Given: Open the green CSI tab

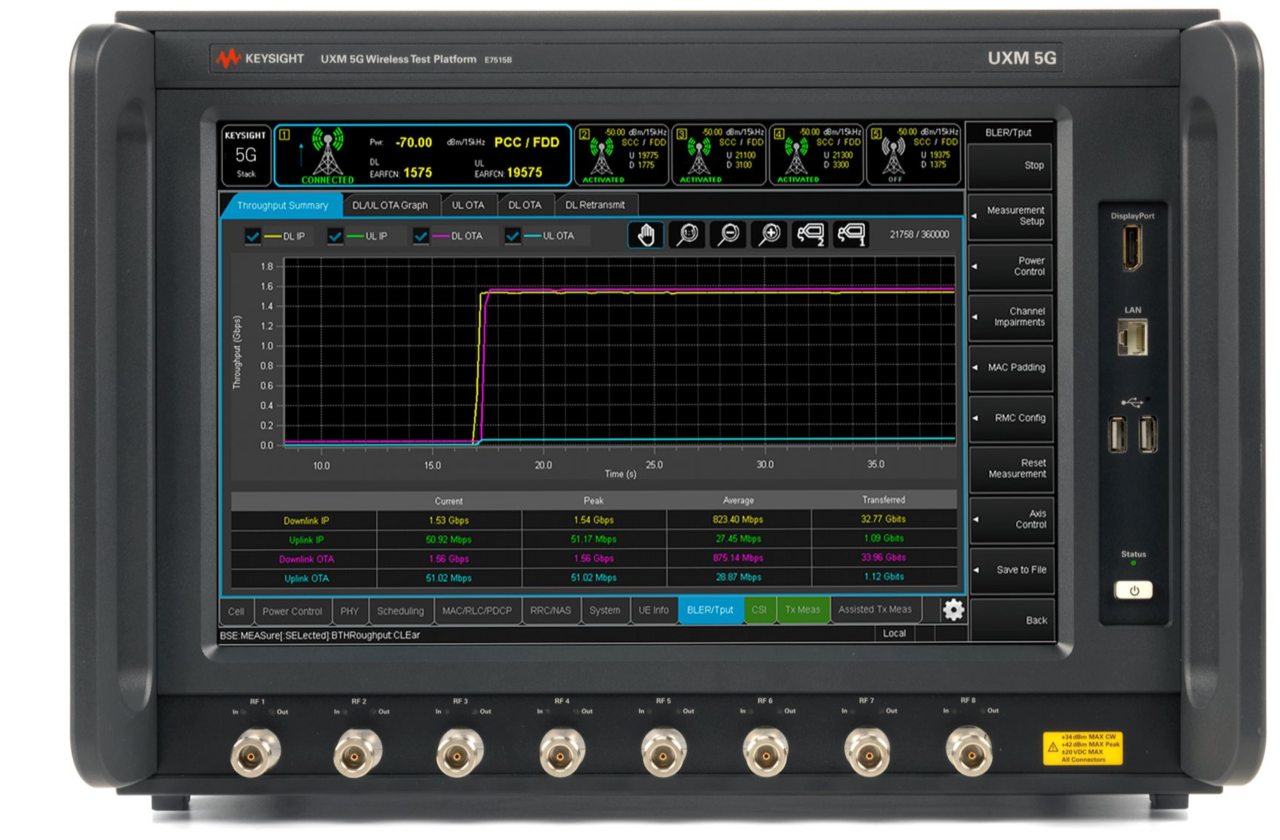Looking at the screenshot, I should point(759,610).
